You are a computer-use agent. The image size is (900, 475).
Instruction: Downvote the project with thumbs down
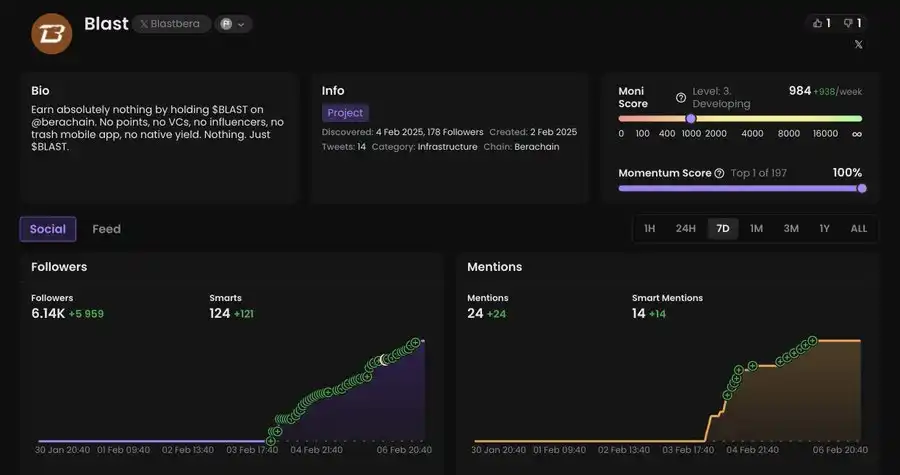(852, 23)
